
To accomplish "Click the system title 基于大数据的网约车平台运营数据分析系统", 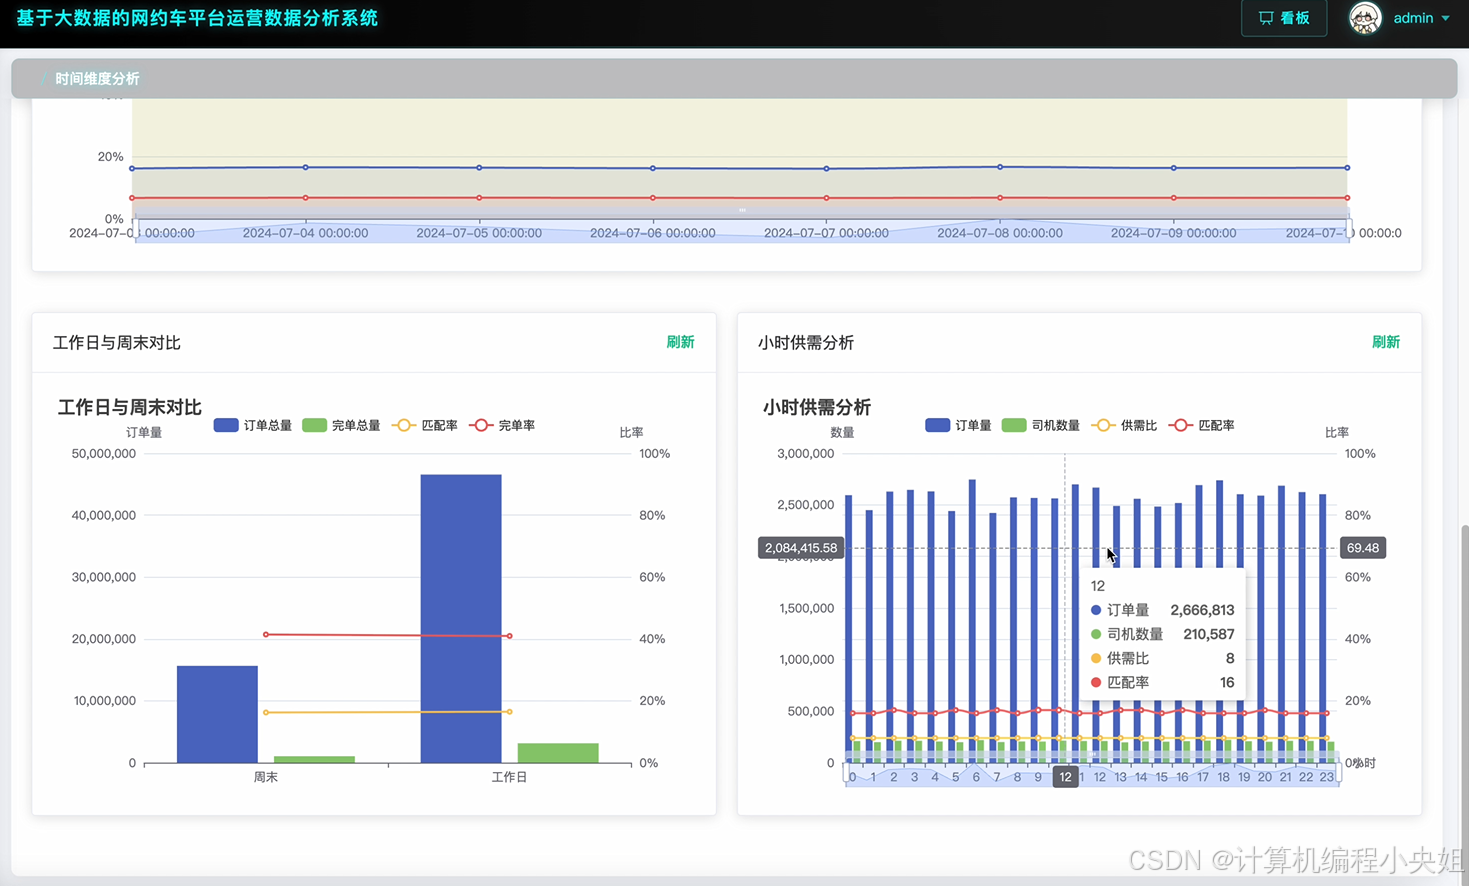I will pyautogui.click(x=197, y=18).
